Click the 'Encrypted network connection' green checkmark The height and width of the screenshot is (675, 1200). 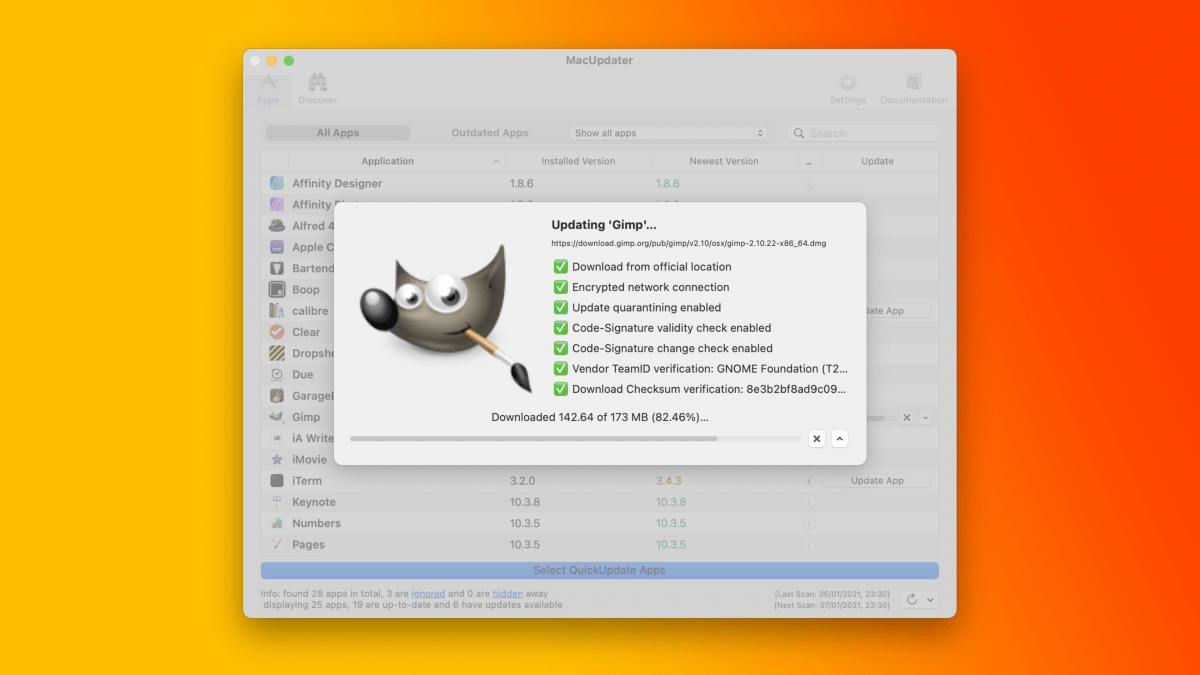(x=560, y=287)
